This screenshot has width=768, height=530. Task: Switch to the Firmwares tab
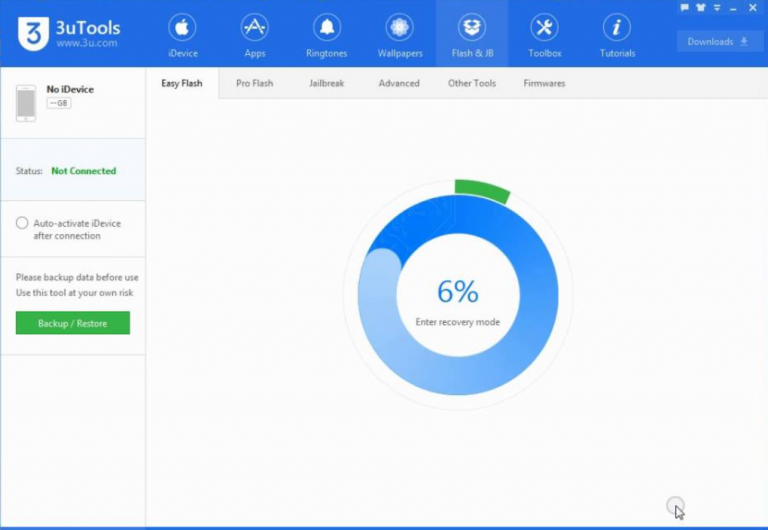point(544,83)
